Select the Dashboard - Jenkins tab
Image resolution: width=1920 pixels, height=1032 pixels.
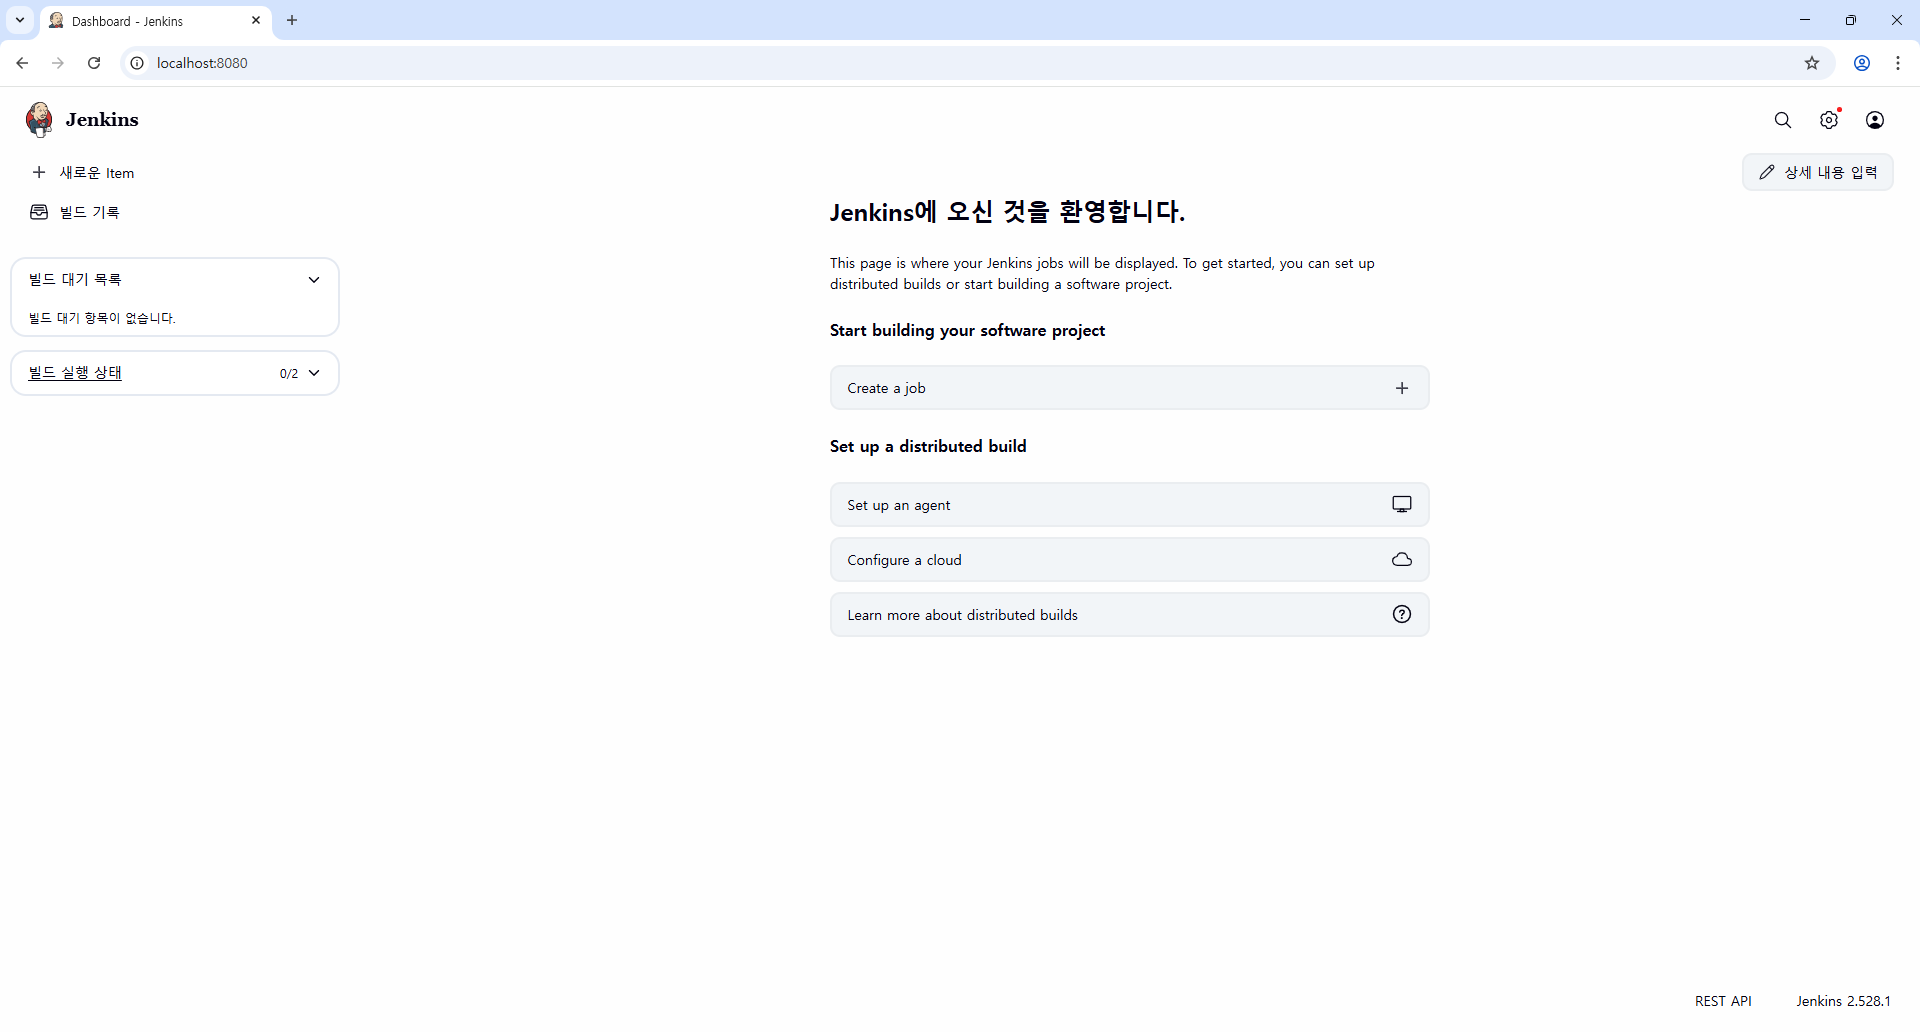coord(156,21)
